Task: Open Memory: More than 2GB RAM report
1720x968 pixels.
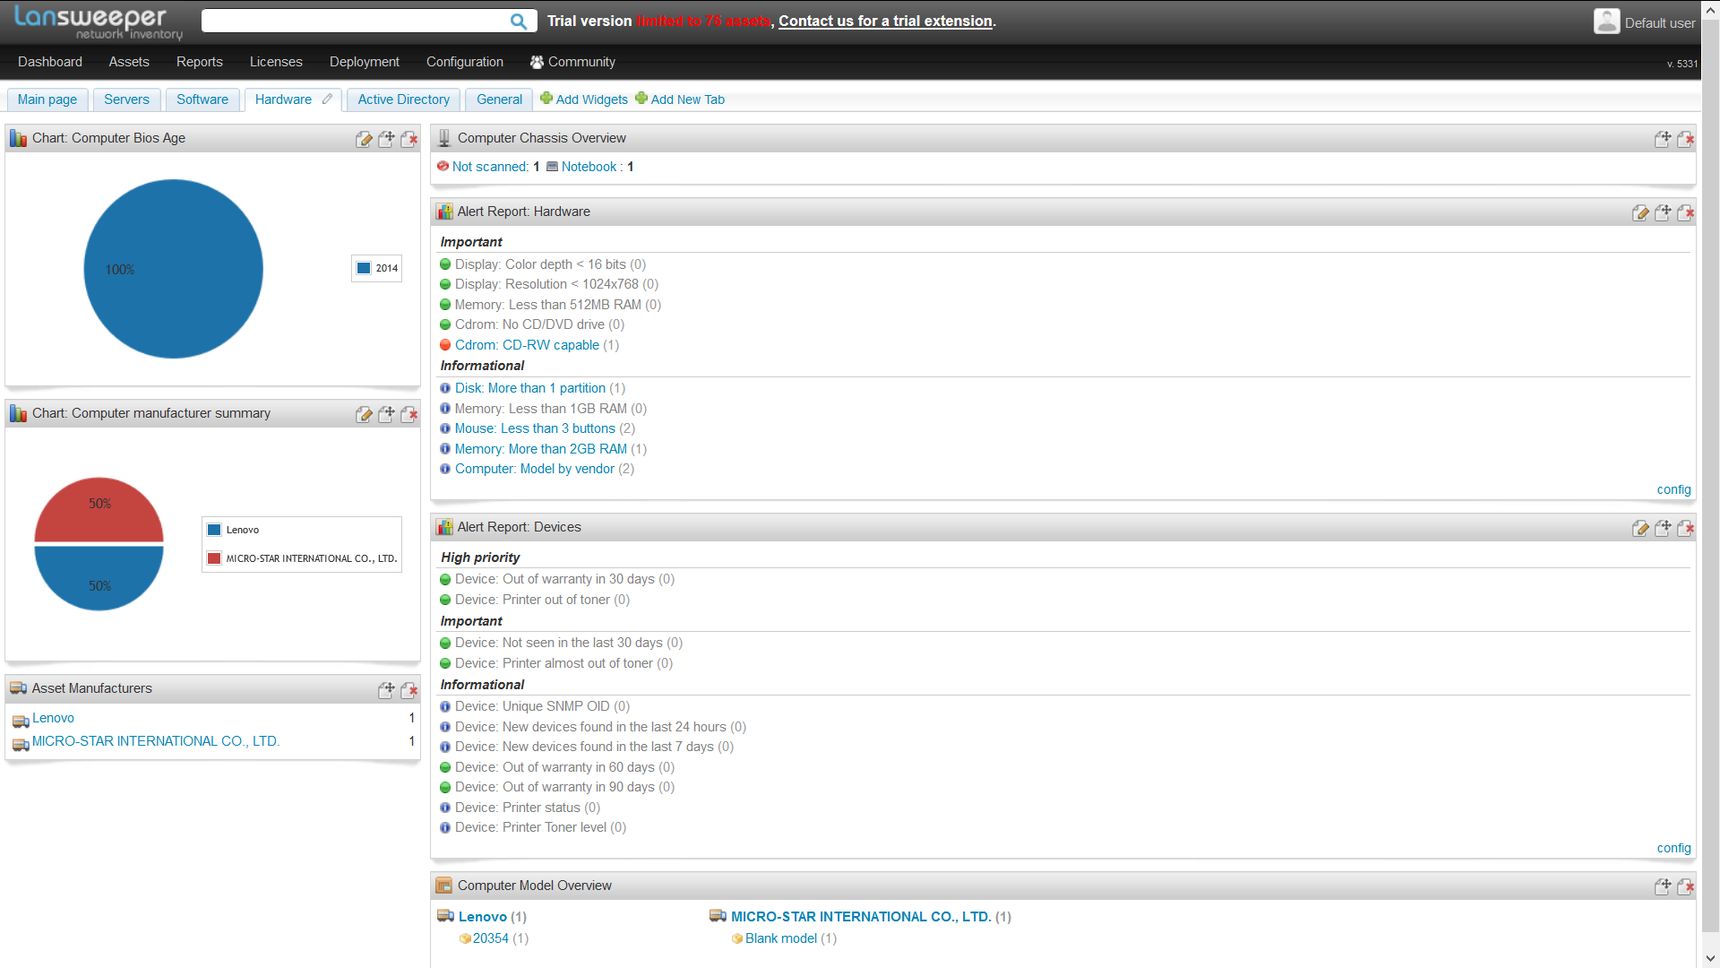Action: (x=541, y=449)
